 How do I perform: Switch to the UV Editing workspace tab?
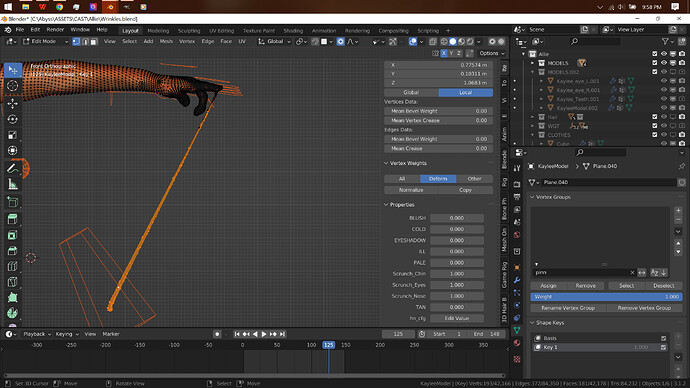point(221,31)
